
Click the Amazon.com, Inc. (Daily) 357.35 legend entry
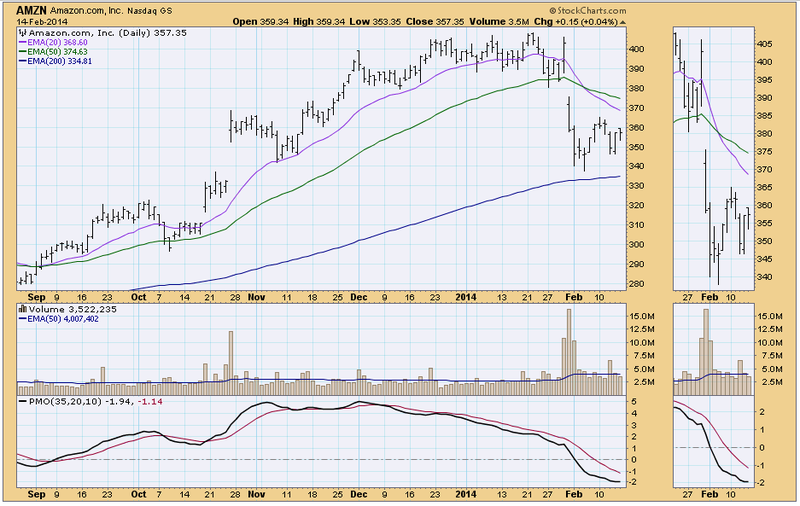pyautogui.click(x=108, y=33)
